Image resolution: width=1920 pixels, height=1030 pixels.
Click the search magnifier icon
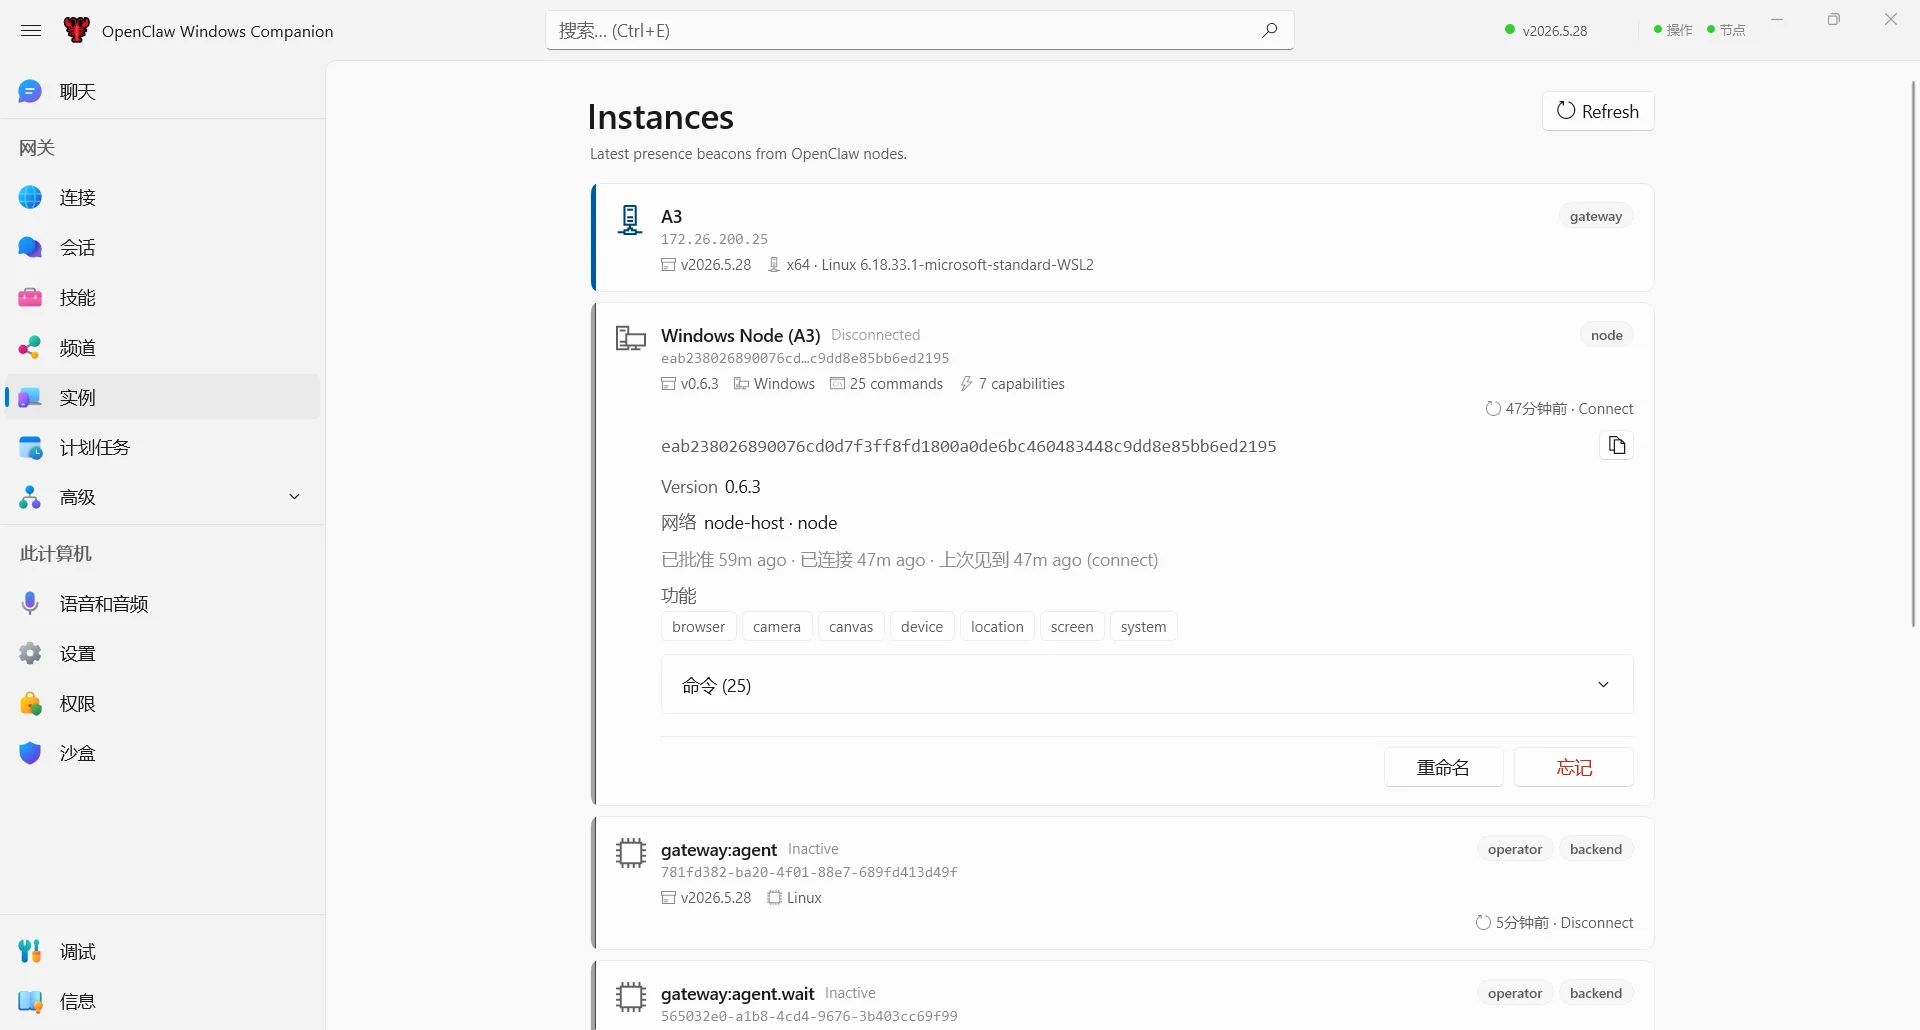point(1269,30)
